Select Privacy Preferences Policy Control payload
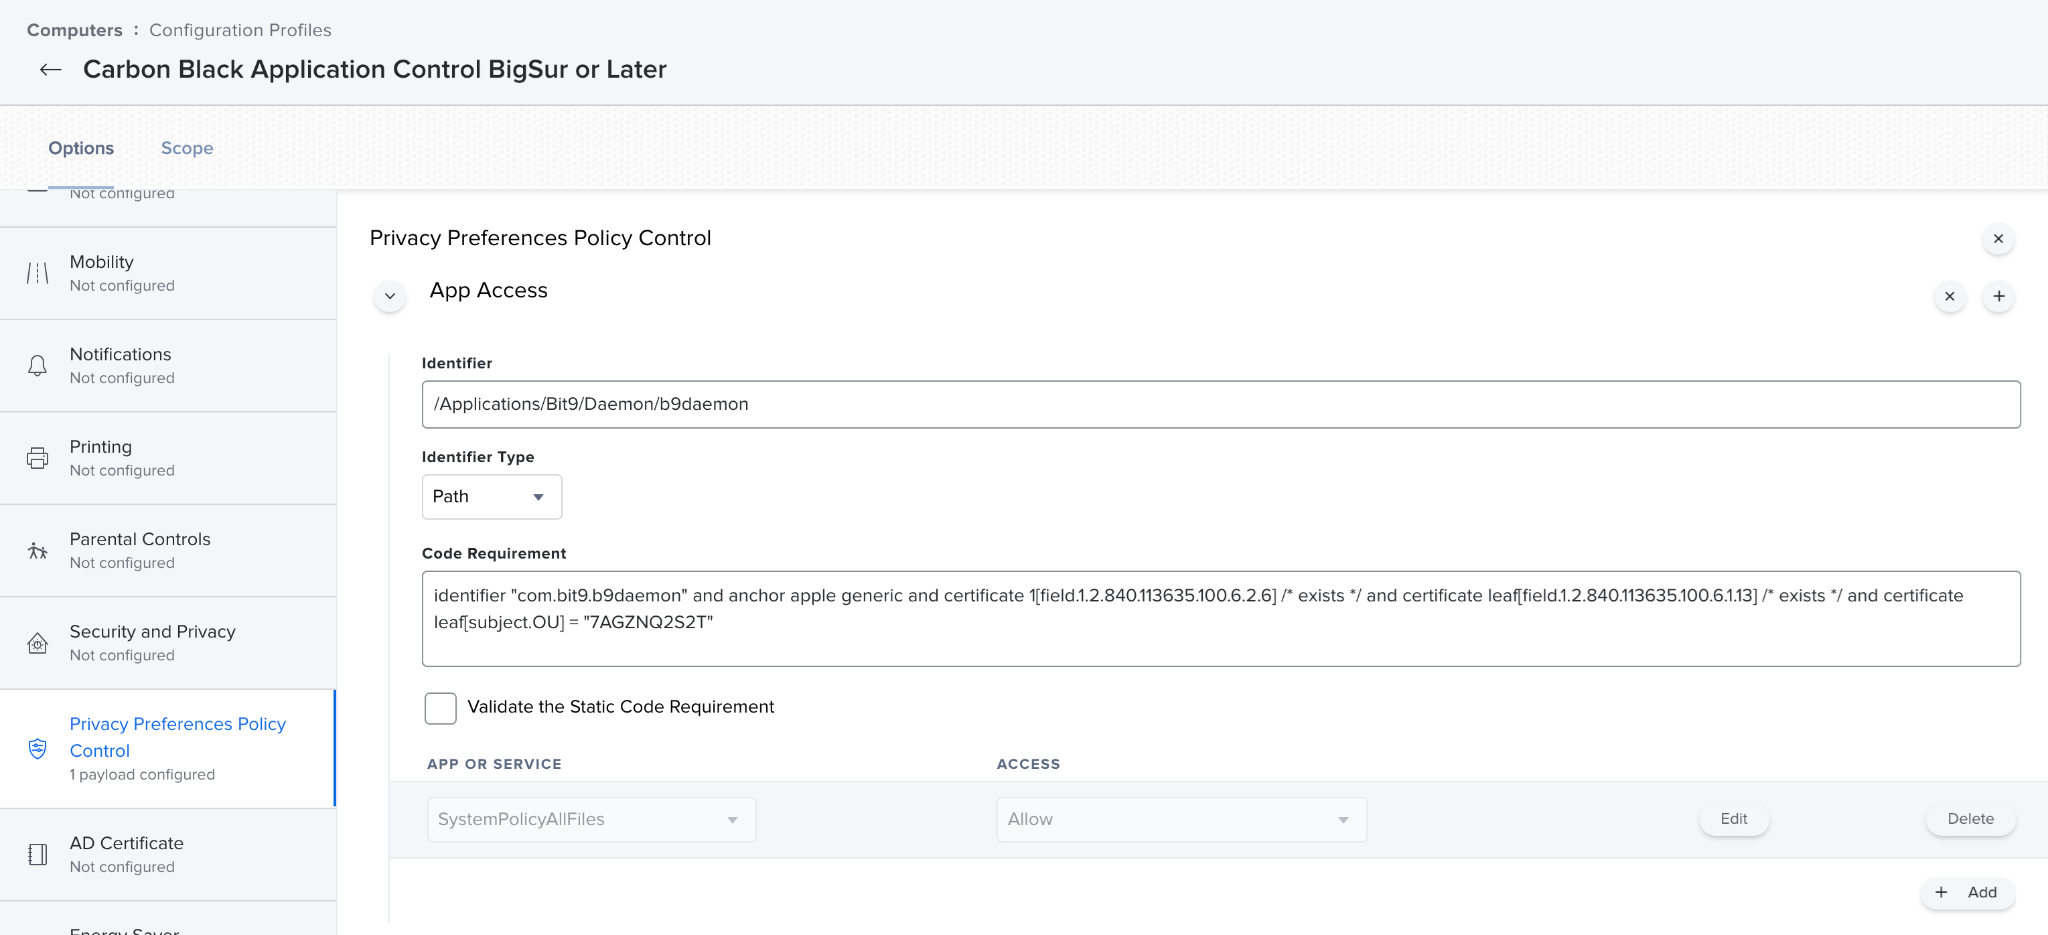The width and height of the screenshot is (2048, 935). tap(168, 749)
